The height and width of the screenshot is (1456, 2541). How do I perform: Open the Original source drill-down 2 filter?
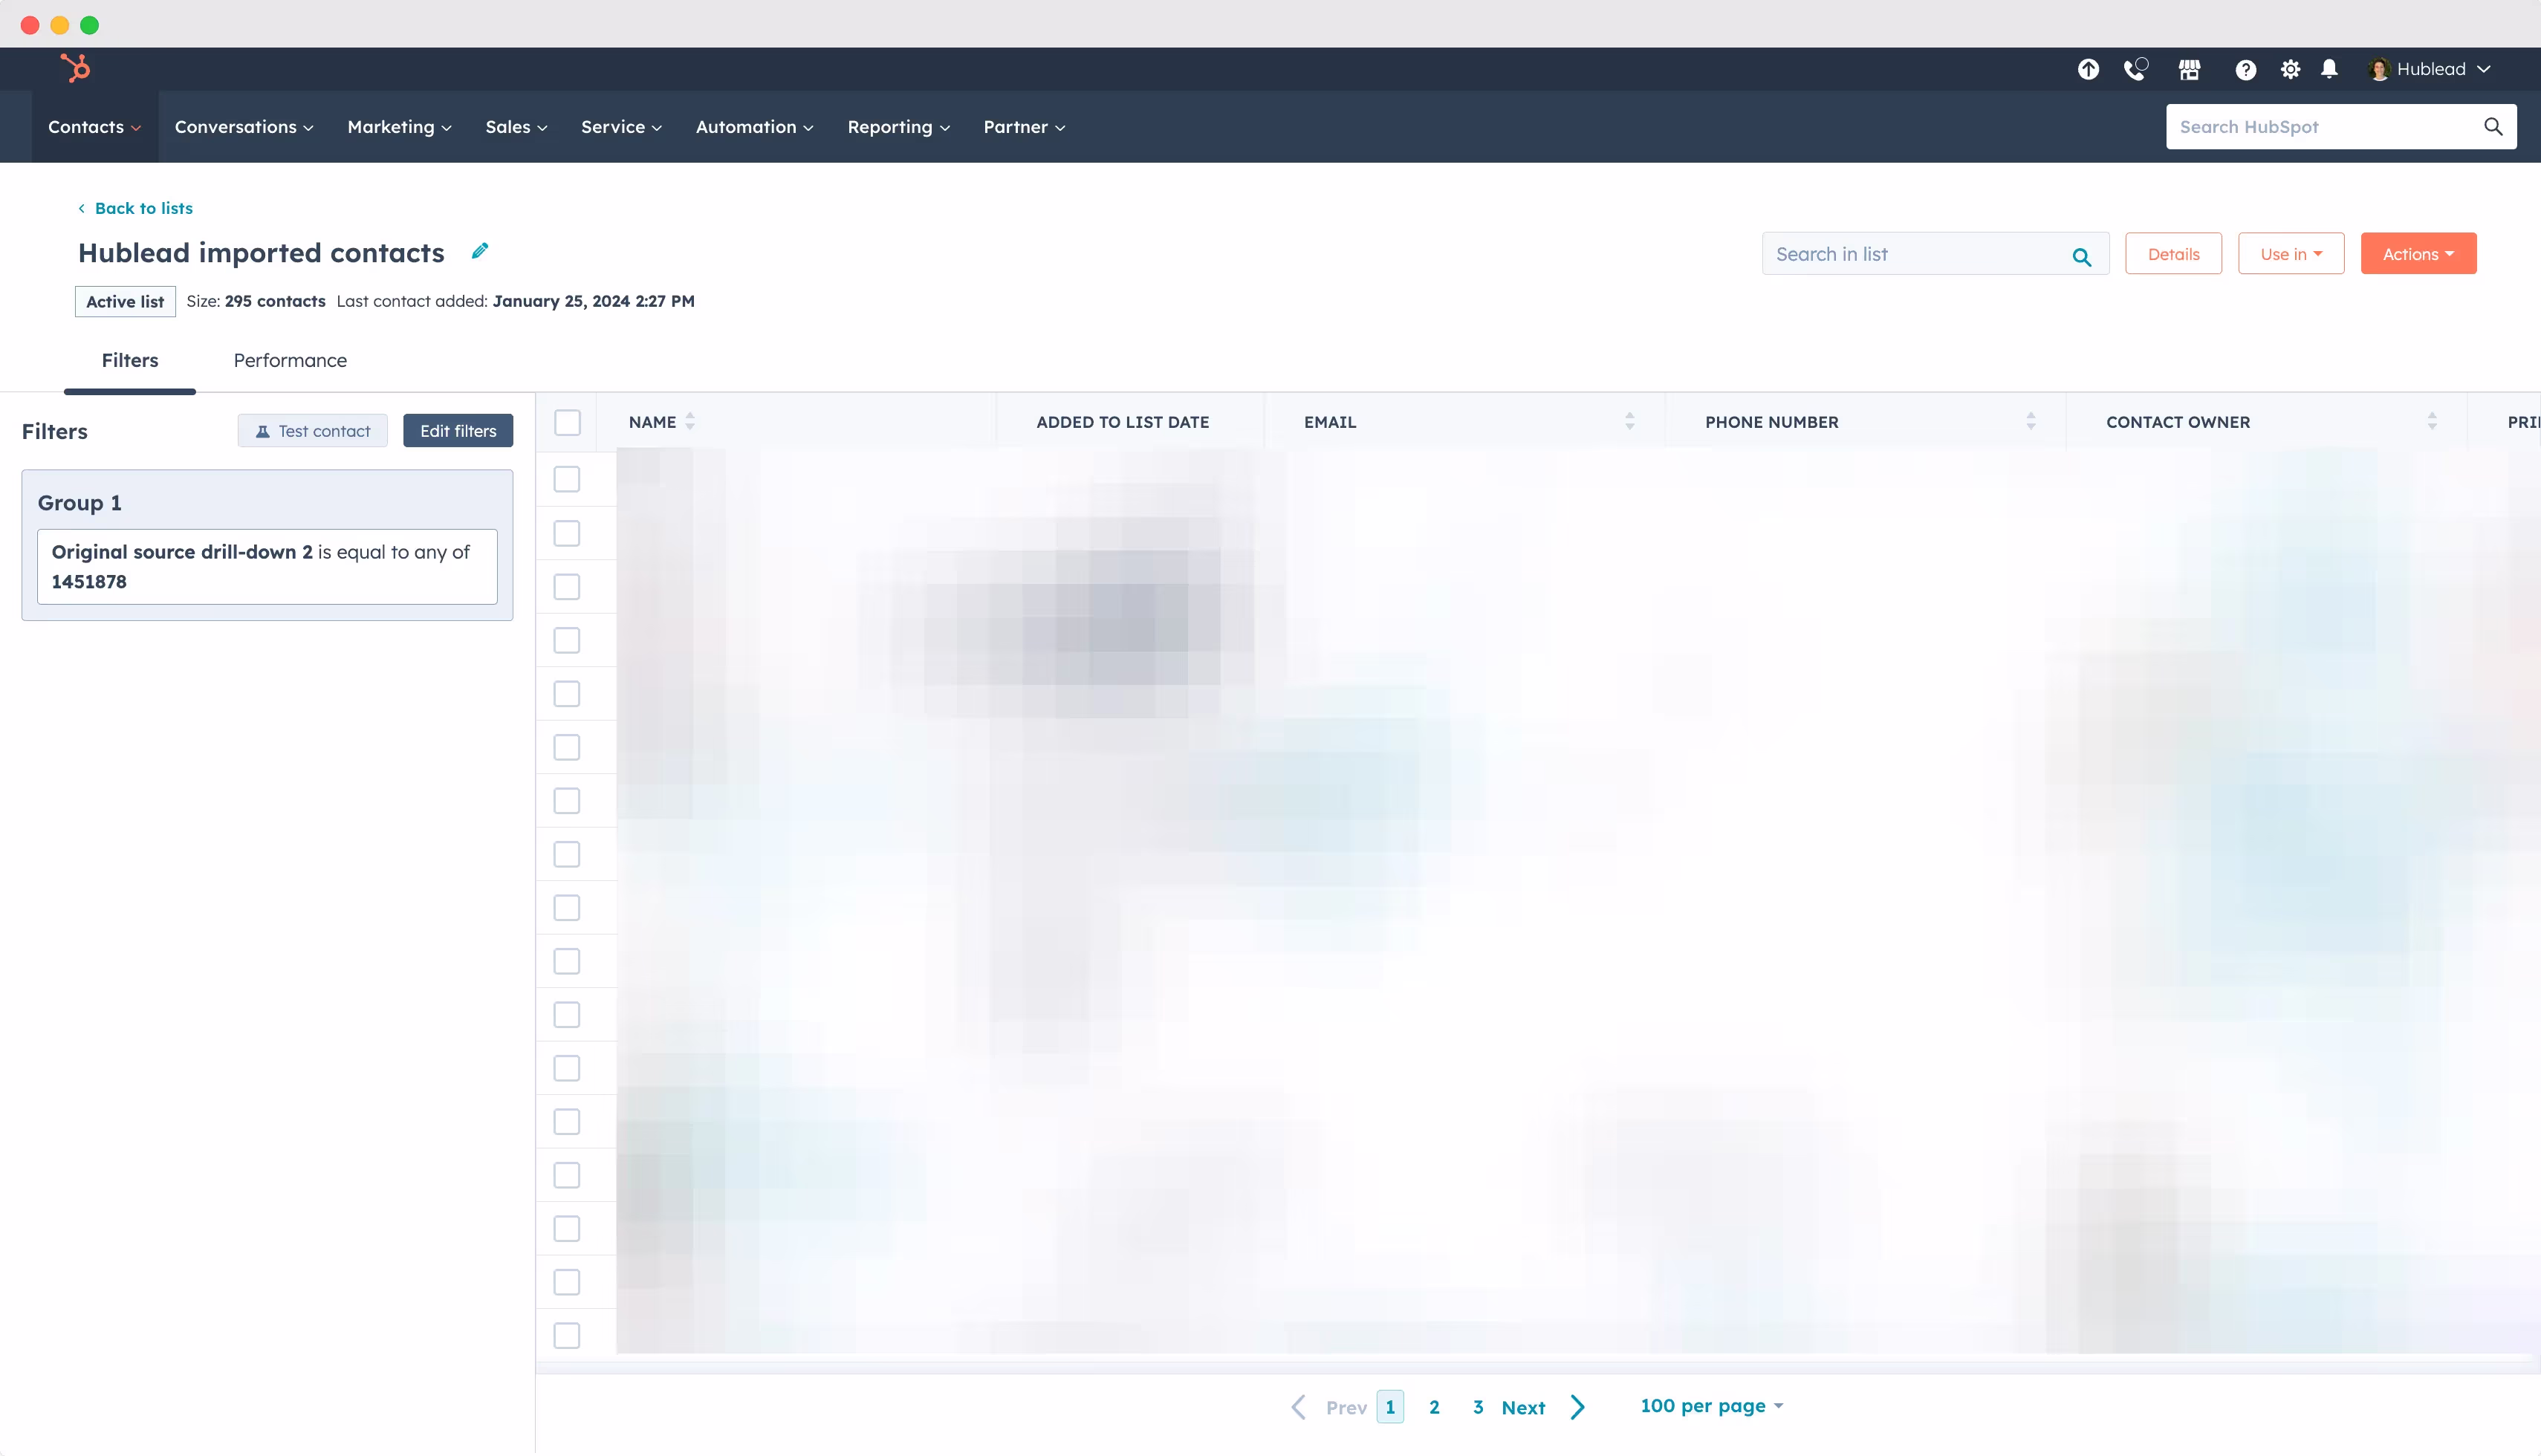click(267, 567)
